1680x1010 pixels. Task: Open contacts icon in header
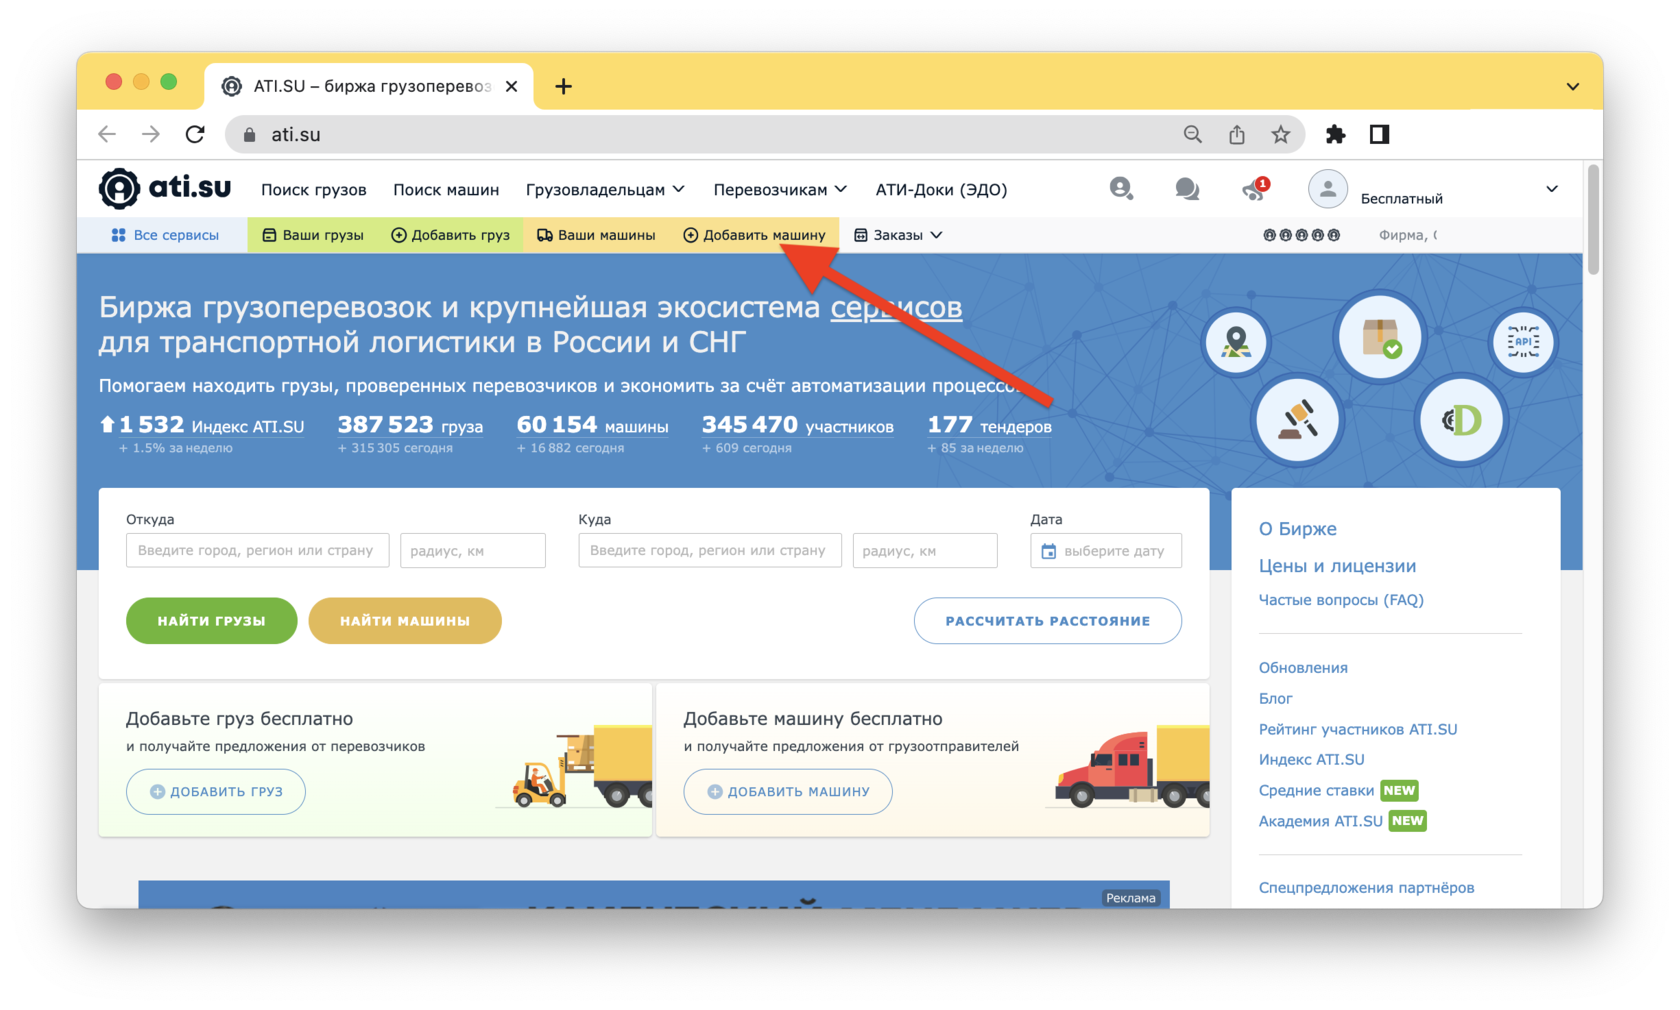[1121, 189]
